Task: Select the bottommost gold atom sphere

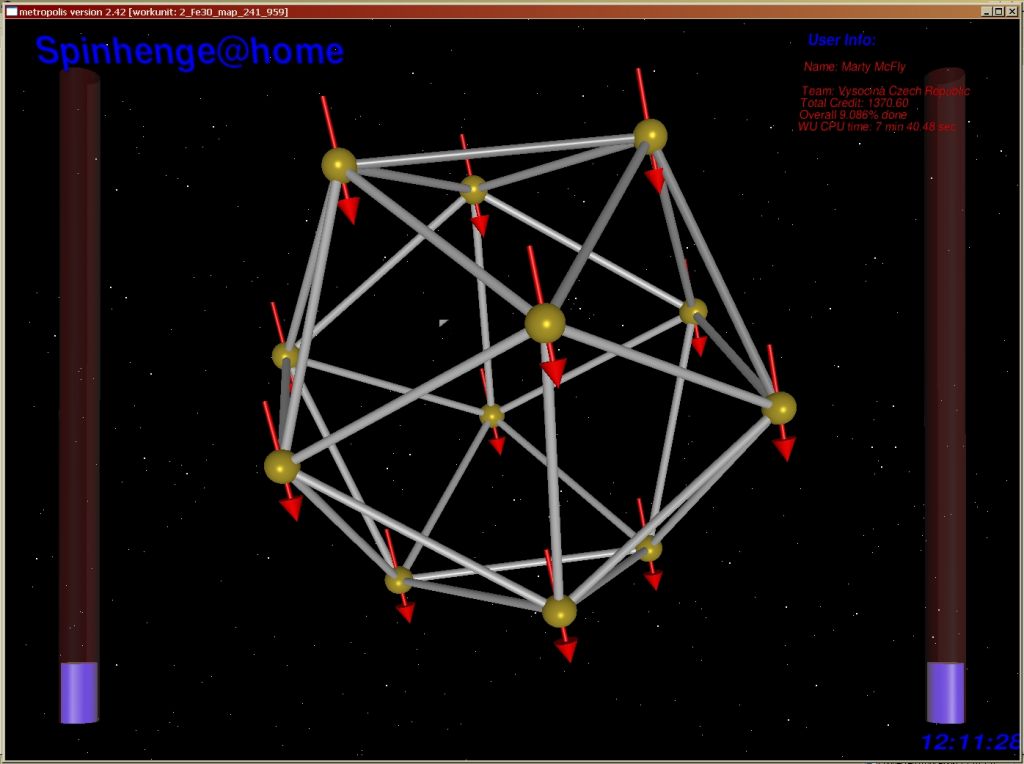Action: [559, 611]
